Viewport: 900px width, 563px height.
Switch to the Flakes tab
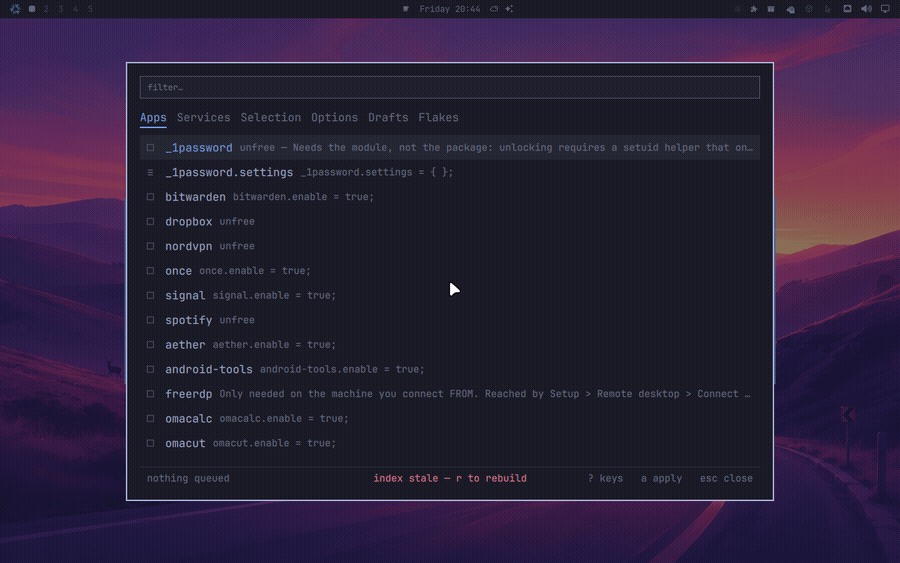439,118
